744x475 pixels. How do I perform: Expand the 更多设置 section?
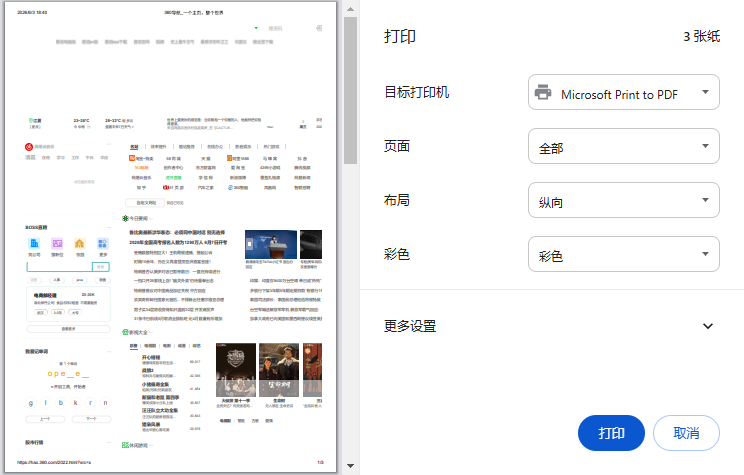552,326
